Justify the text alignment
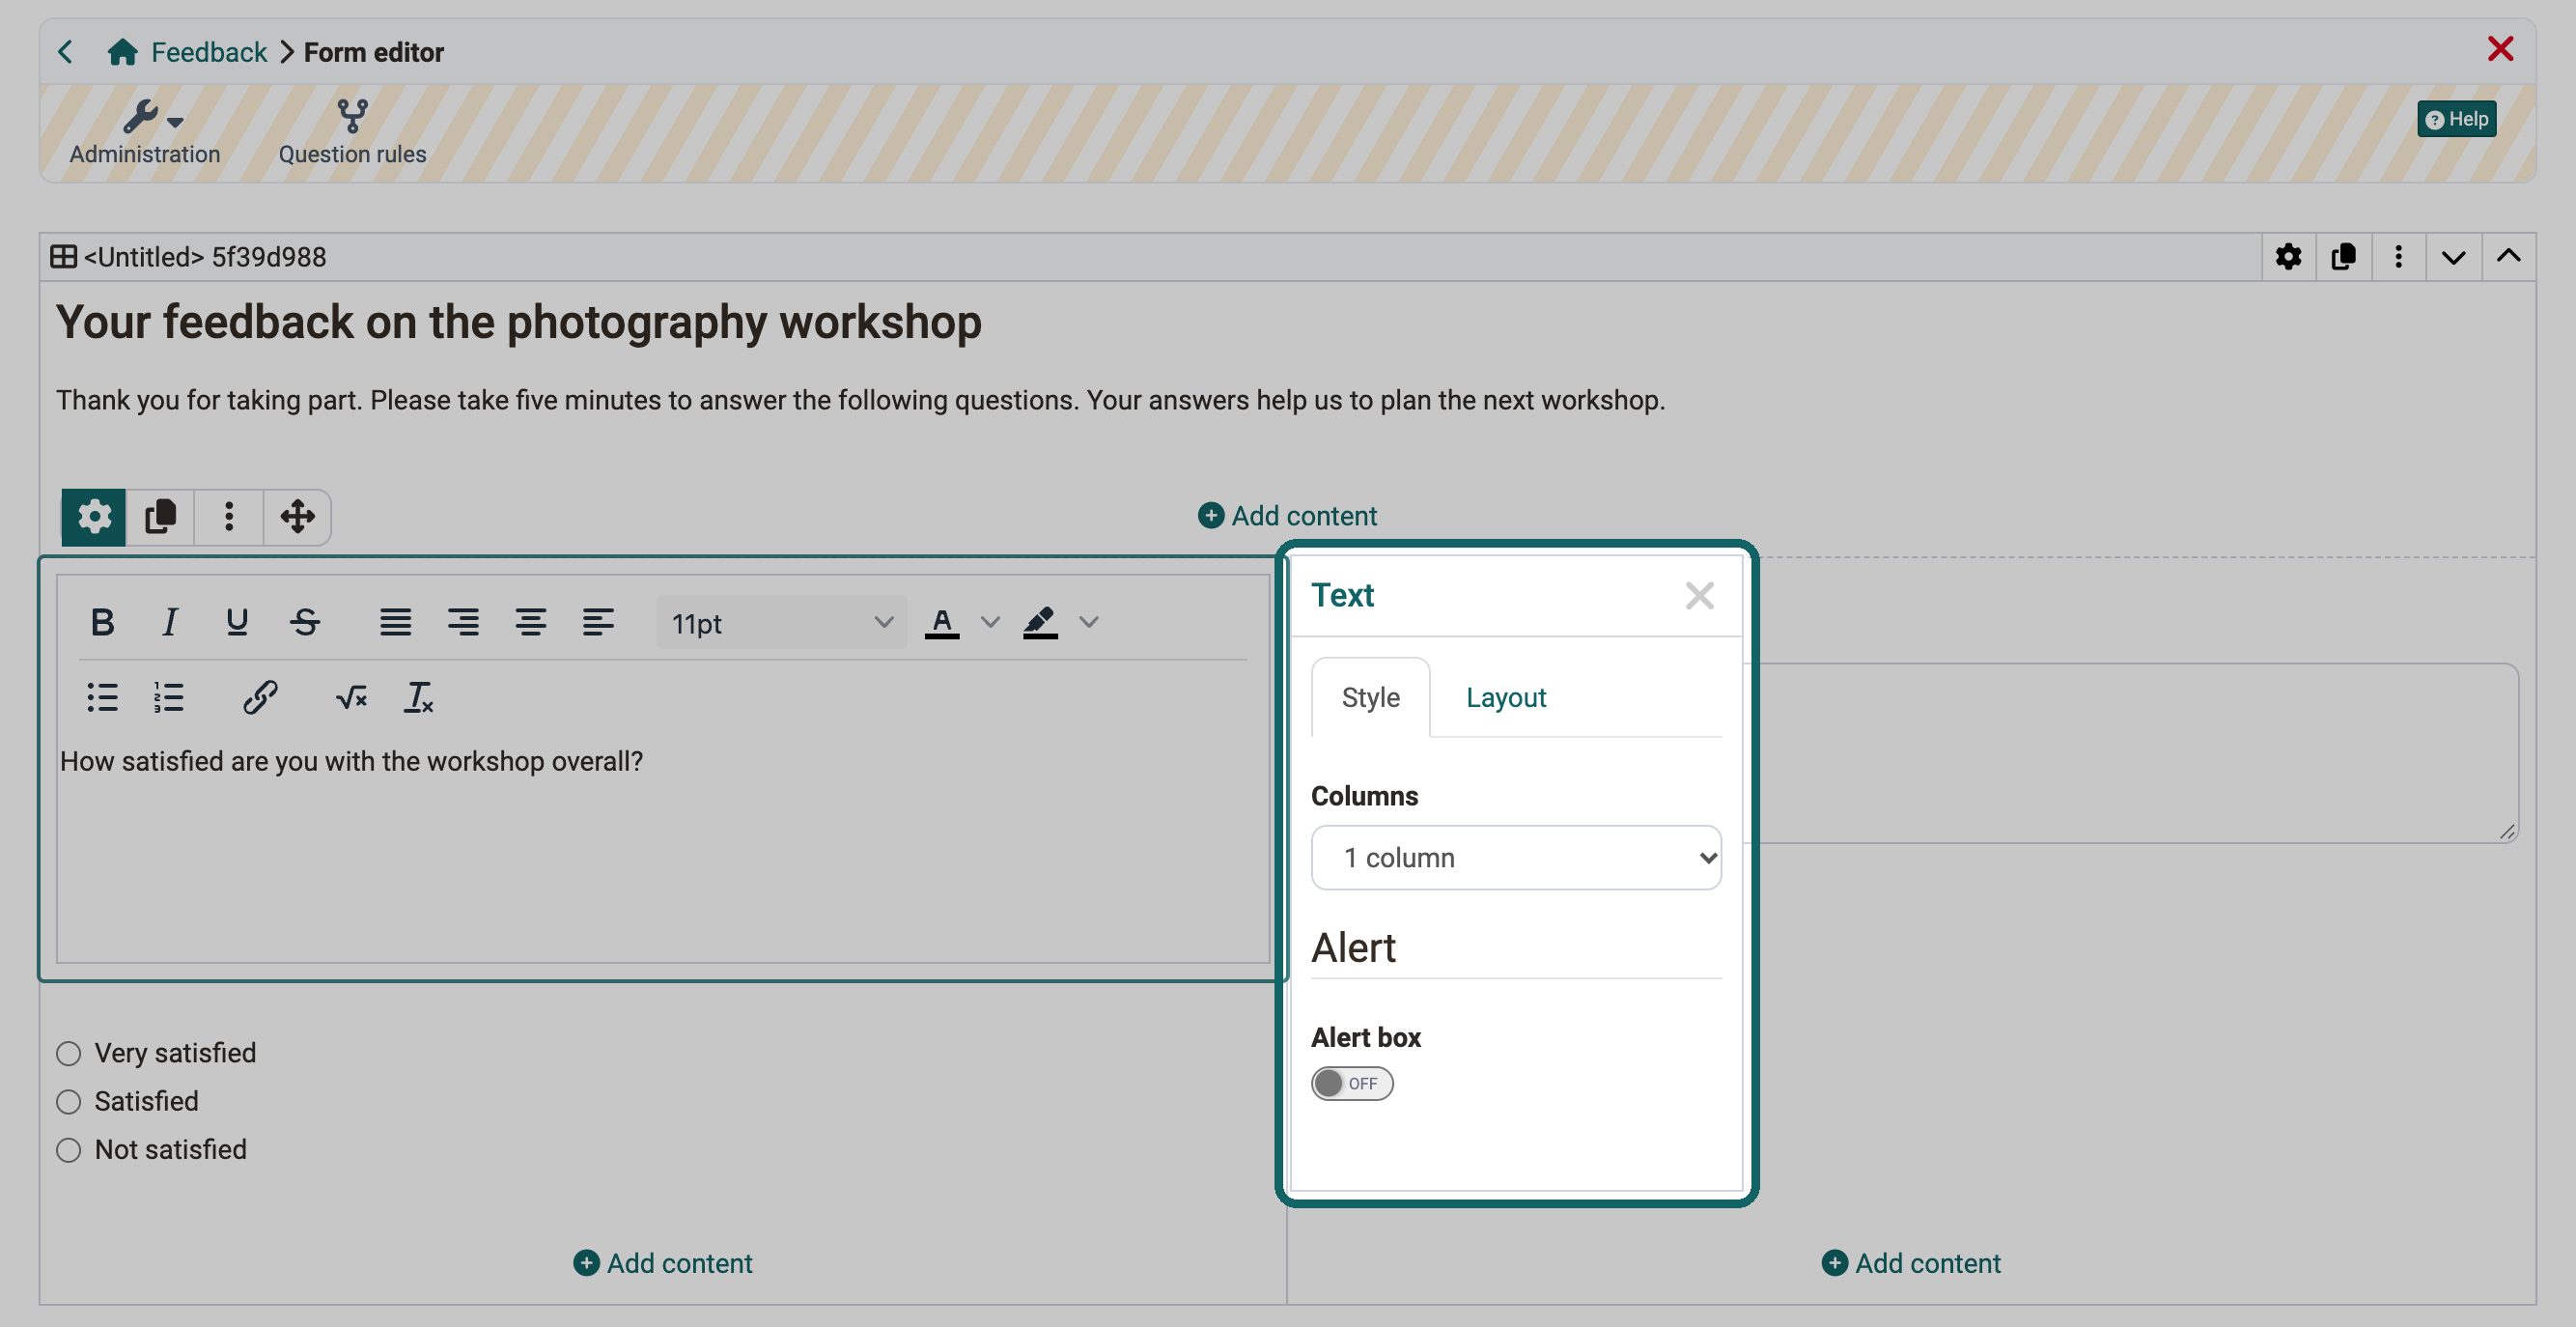This screenshot has width=2576, height=1327. click(x=395, y=622)
